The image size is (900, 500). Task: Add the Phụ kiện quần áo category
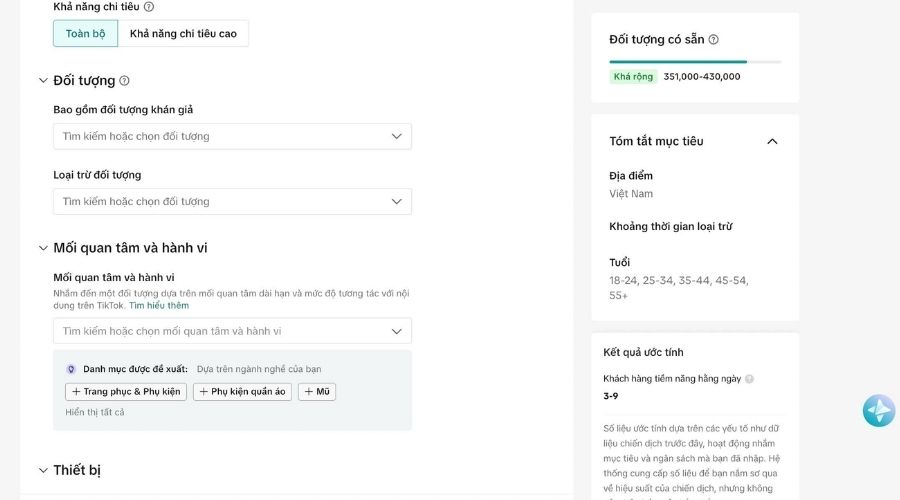[x=242, y=392]
